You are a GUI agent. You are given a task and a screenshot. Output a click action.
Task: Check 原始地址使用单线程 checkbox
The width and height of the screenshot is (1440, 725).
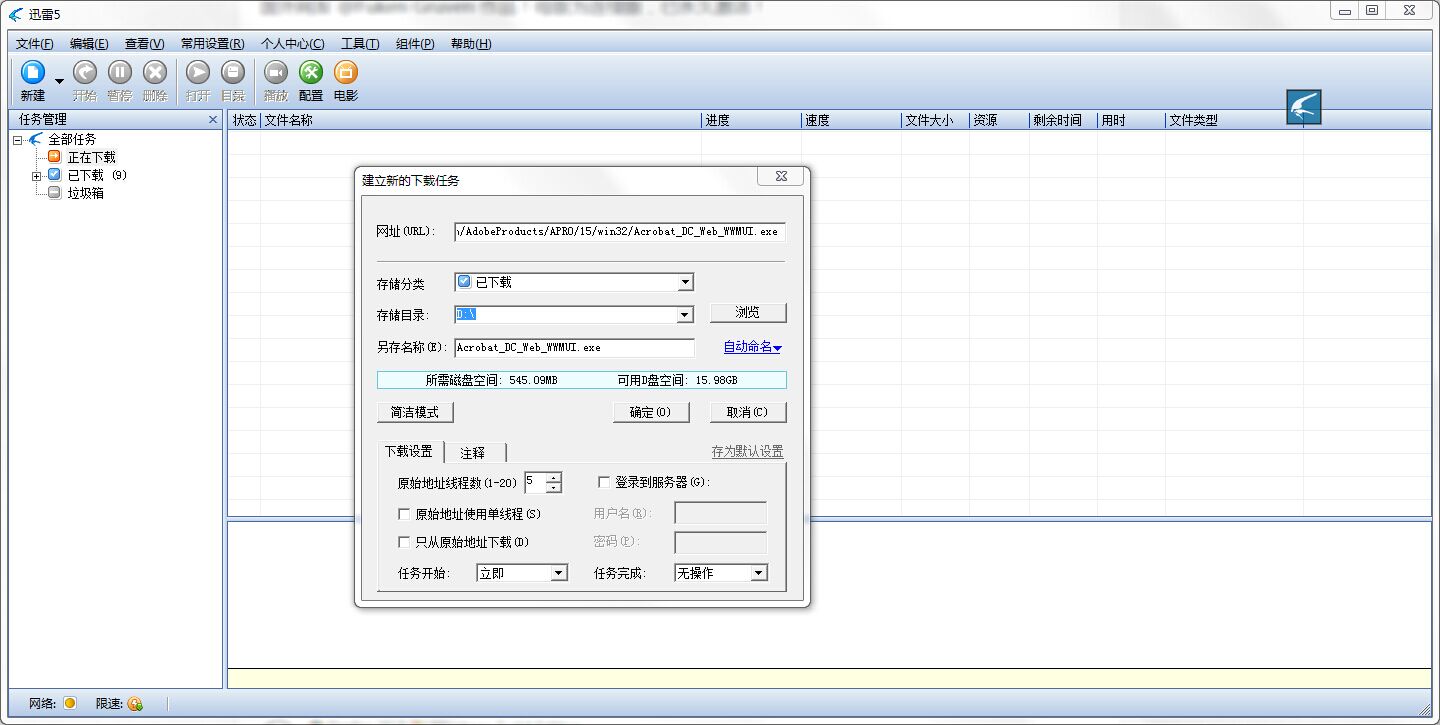(404, 513)
